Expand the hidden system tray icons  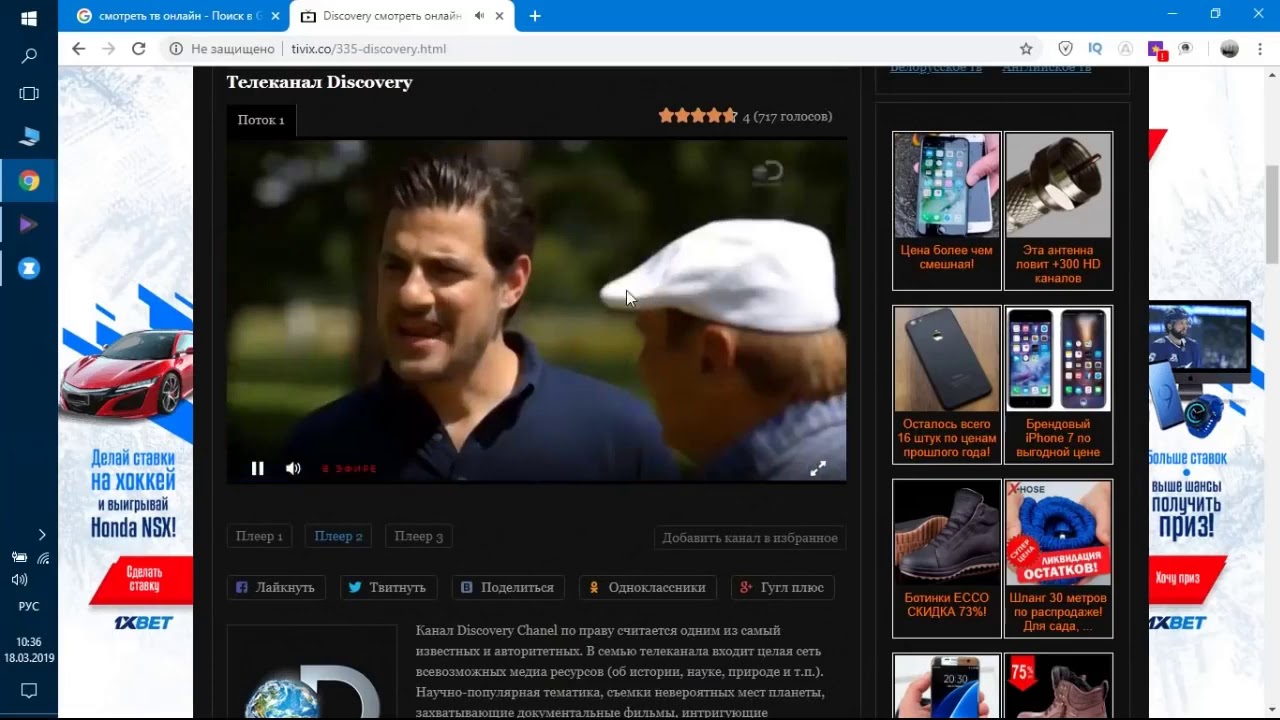coord(41,535)
